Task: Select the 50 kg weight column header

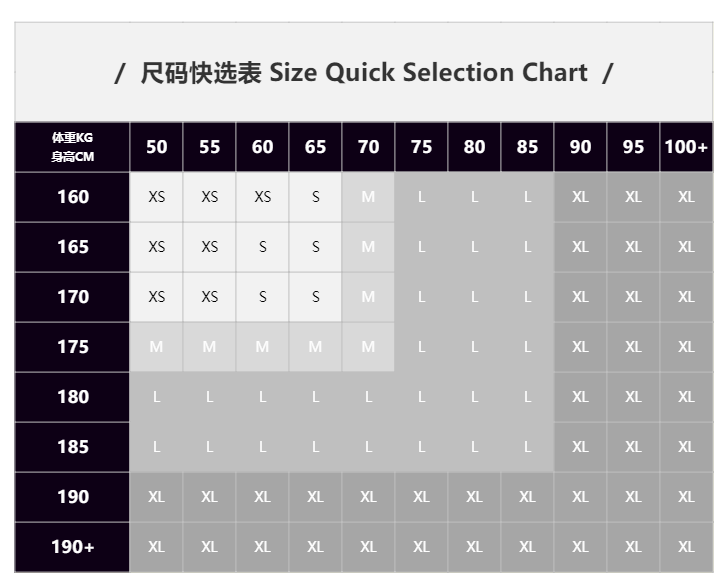Action: [x=157, y=147]
